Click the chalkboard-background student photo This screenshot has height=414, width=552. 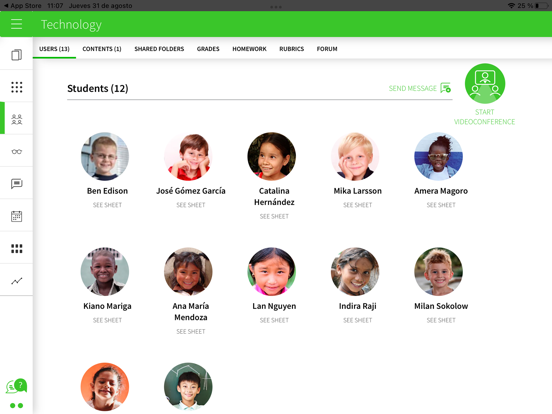pyautogui.click(x=188, y=387)
